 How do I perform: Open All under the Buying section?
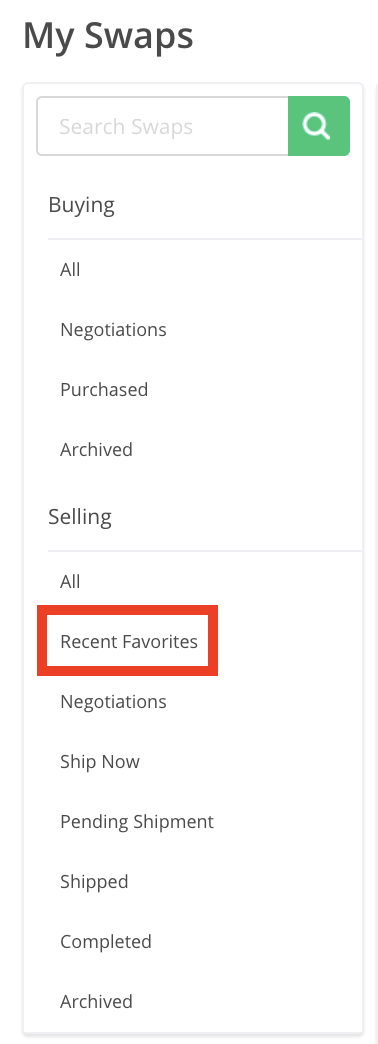[x=70, y=270]
